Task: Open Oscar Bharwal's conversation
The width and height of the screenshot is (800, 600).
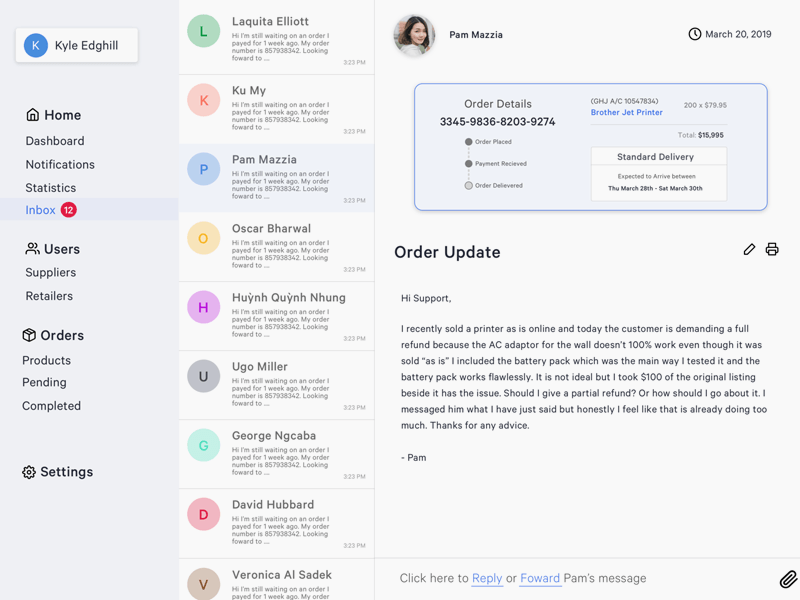Action: tap(276, 245)
